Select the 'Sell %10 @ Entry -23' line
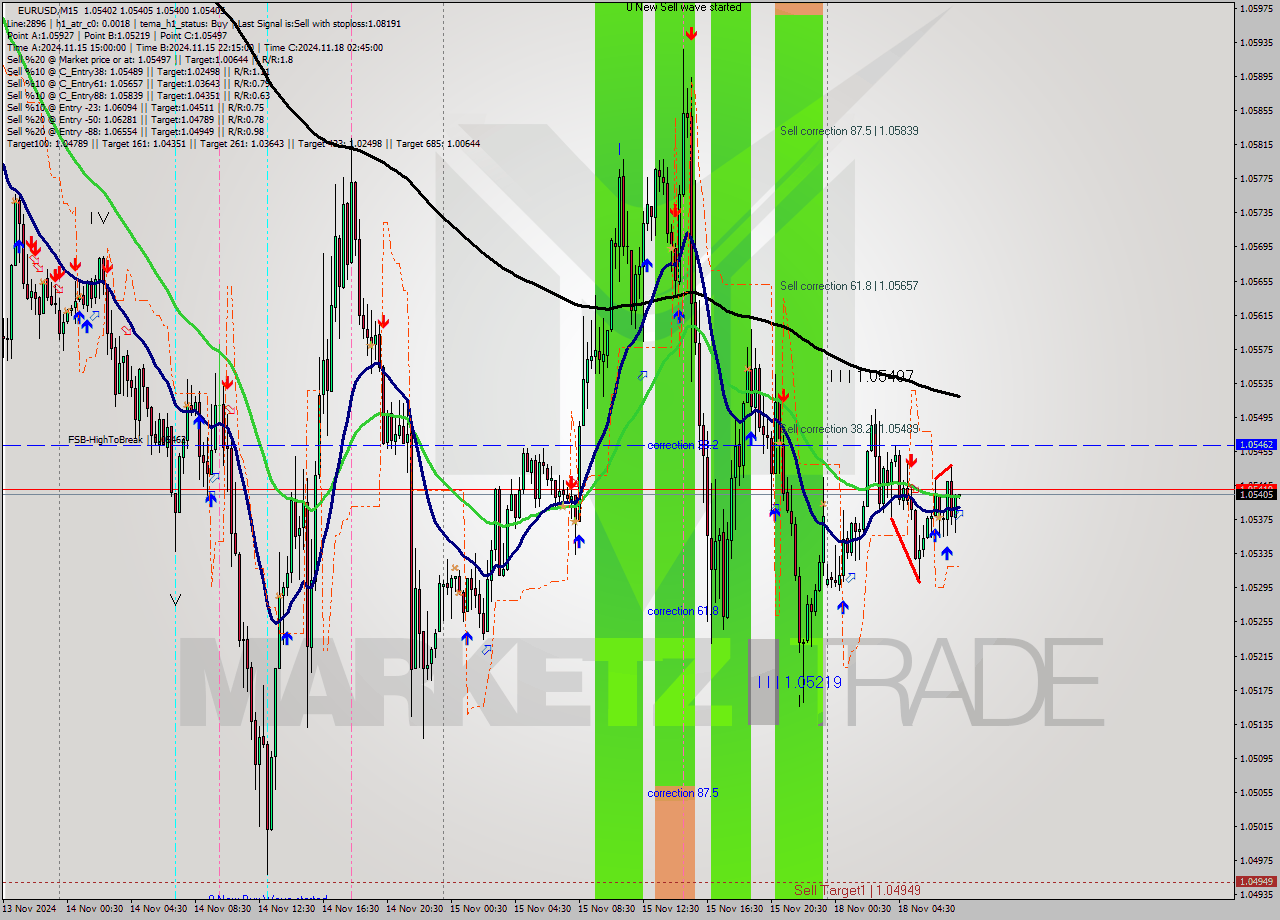1280x920 pixels. tap(135, 107)
